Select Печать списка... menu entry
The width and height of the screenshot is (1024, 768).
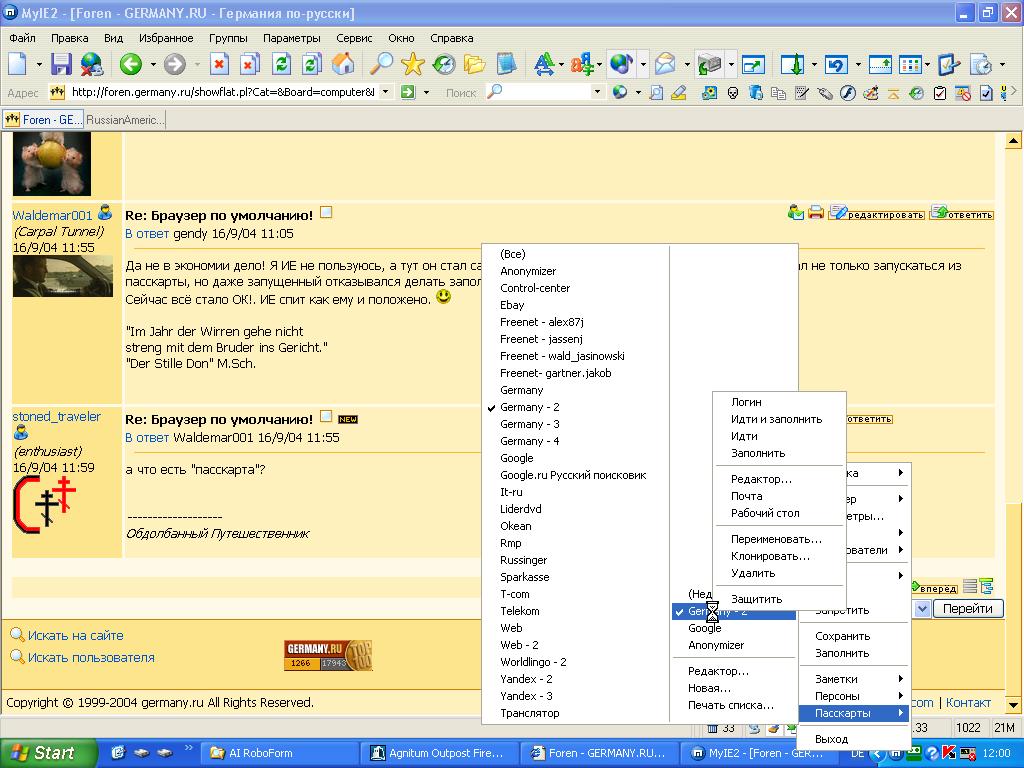[x=733, y=705]
